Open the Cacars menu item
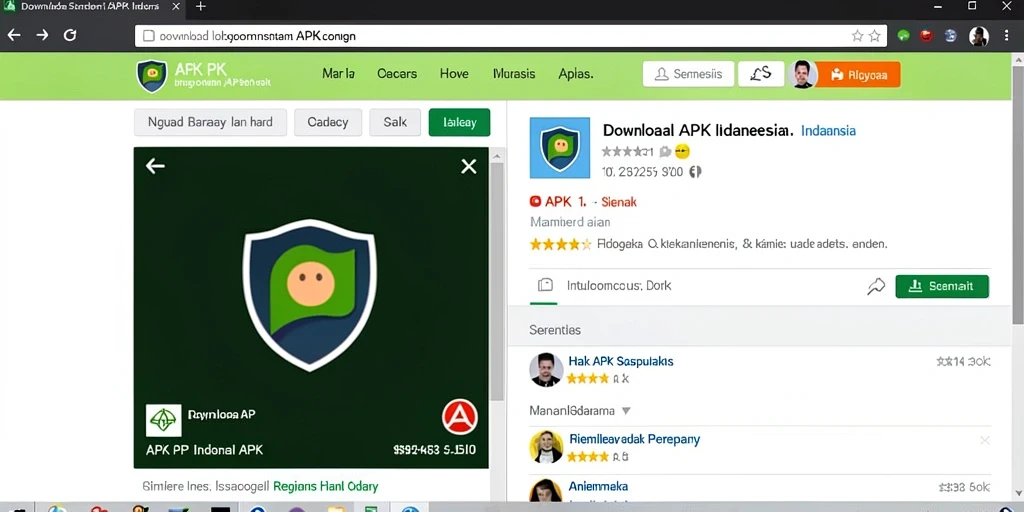 point(397,74)
